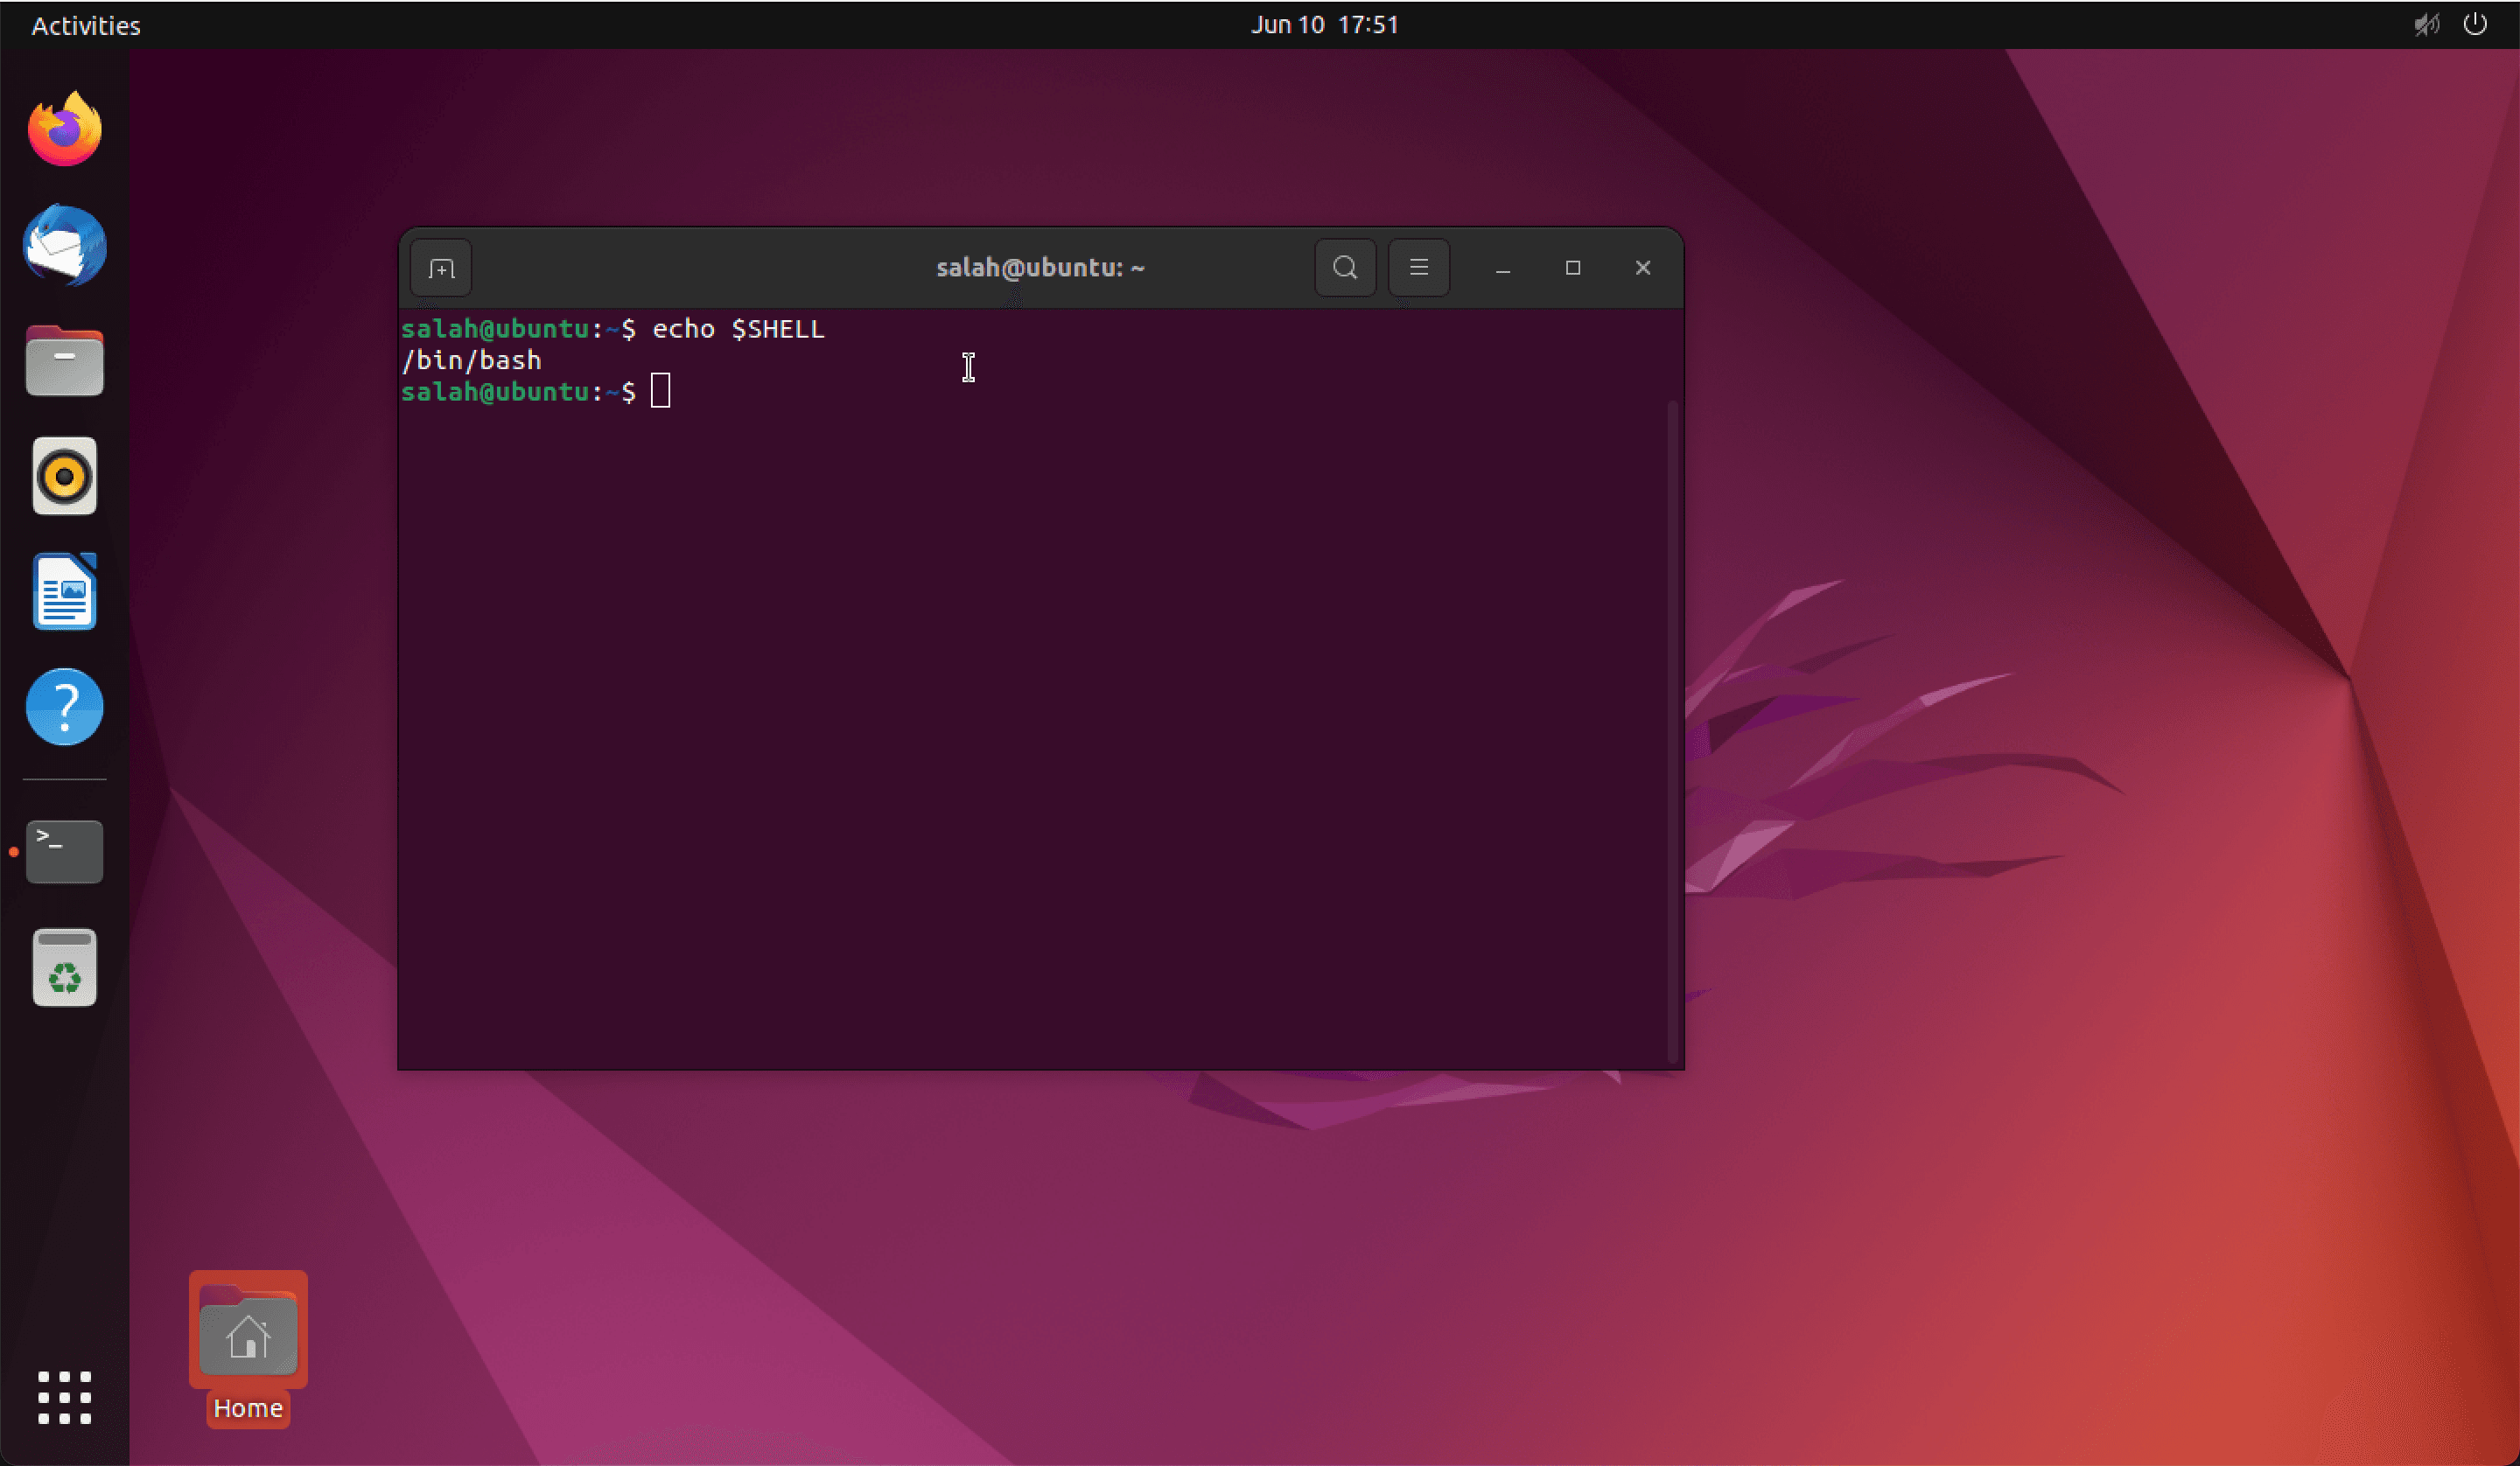Show all applications grid
Viewport: 2520px width, 1466px height.
pyautogui.click(x=65, y=1397)
